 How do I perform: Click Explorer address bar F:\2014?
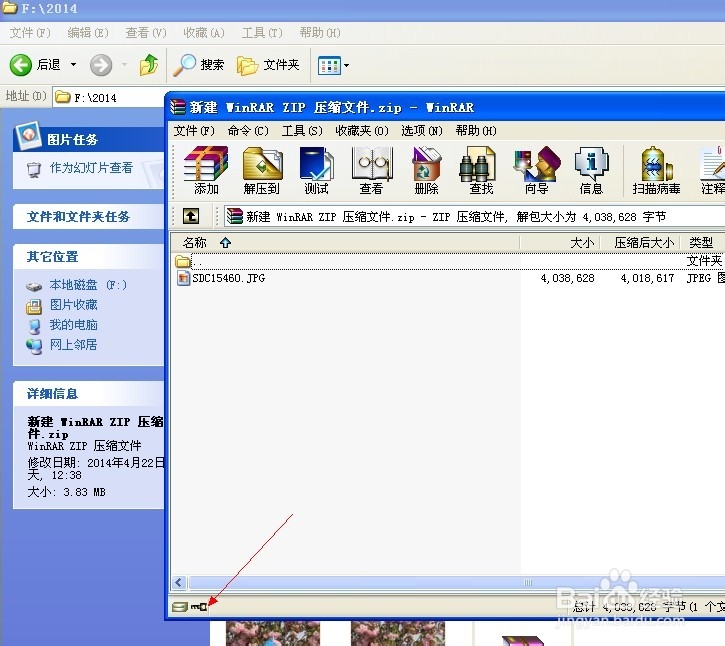(x=109, y=97)
